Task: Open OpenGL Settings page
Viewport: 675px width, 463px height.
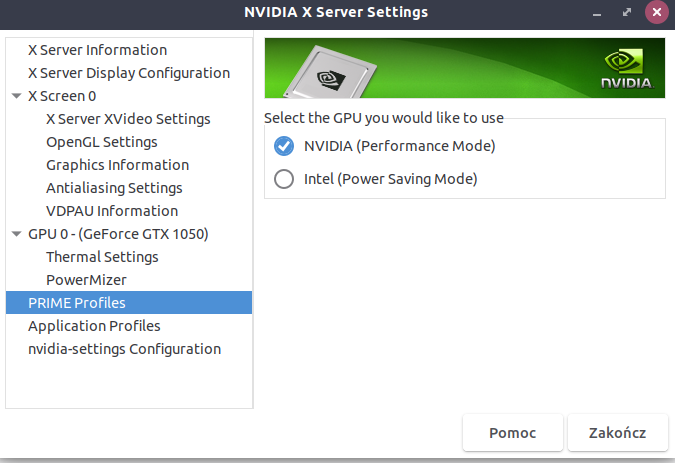Action: coord(101,142)
